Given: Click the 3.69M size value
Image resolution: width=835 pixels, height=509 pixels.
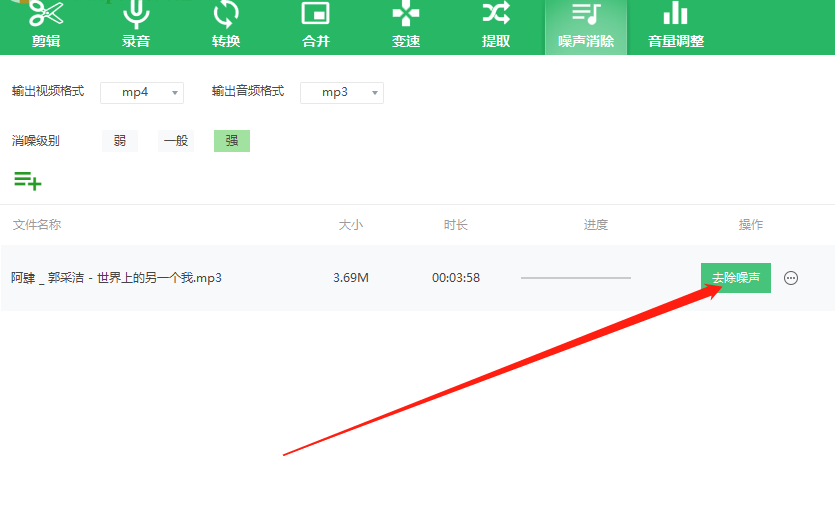Looking at the screenshot, I should (351, 278).
